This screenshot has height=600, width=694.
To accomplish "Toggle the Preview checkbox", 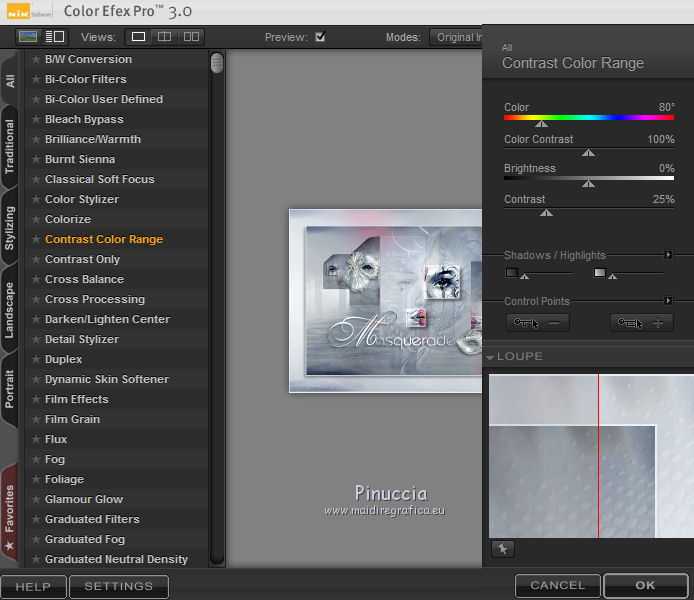I will pos(320,37).
